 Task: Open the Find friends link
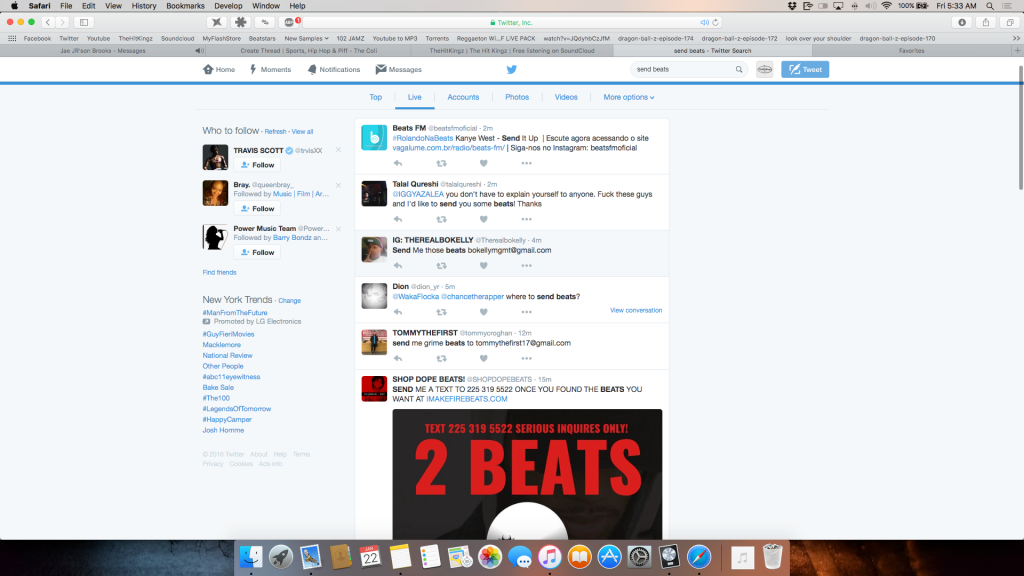pos(219,272)
